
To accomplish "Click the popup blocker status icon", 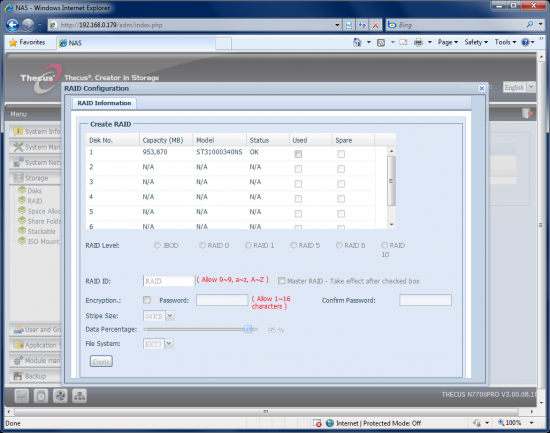I will point(317,423).
